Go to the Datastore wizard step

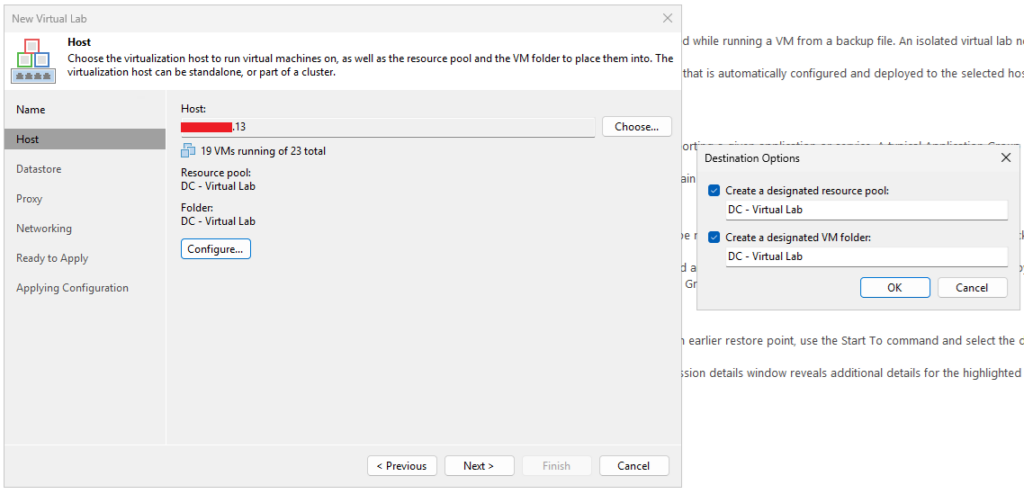coord(39,169)
